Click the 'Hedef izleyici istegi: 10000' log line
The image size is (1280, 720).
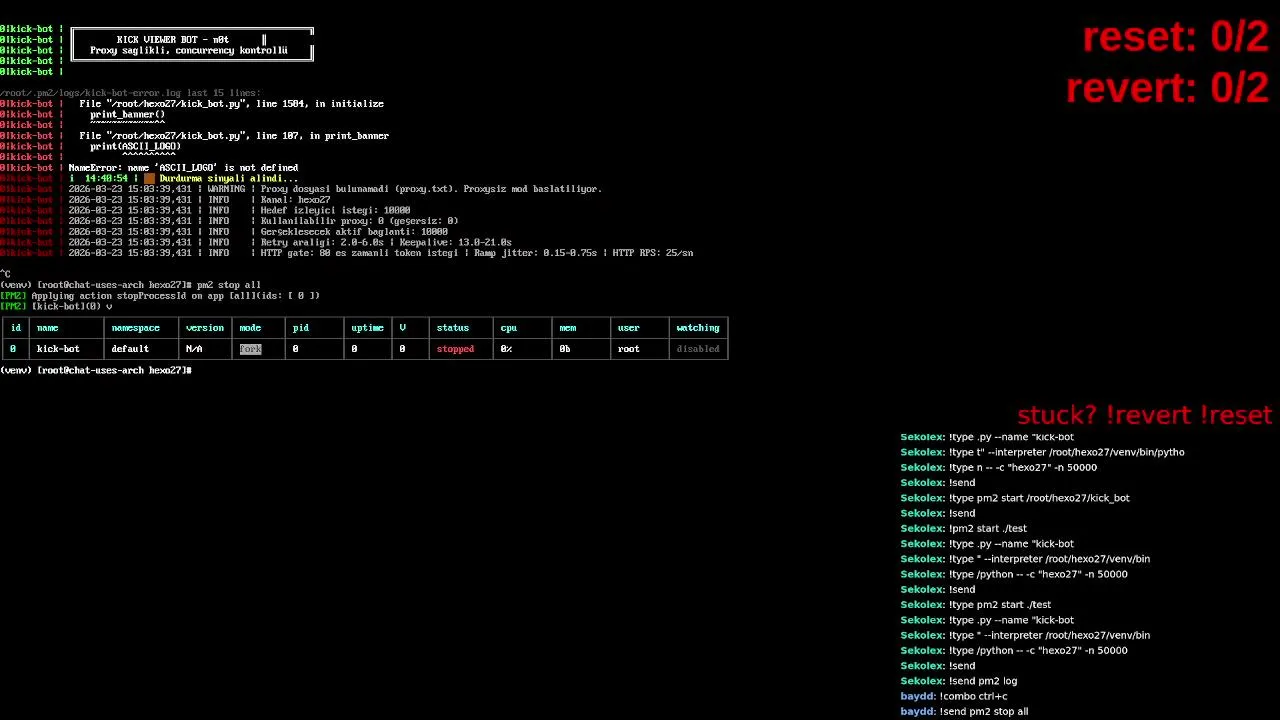239,210
